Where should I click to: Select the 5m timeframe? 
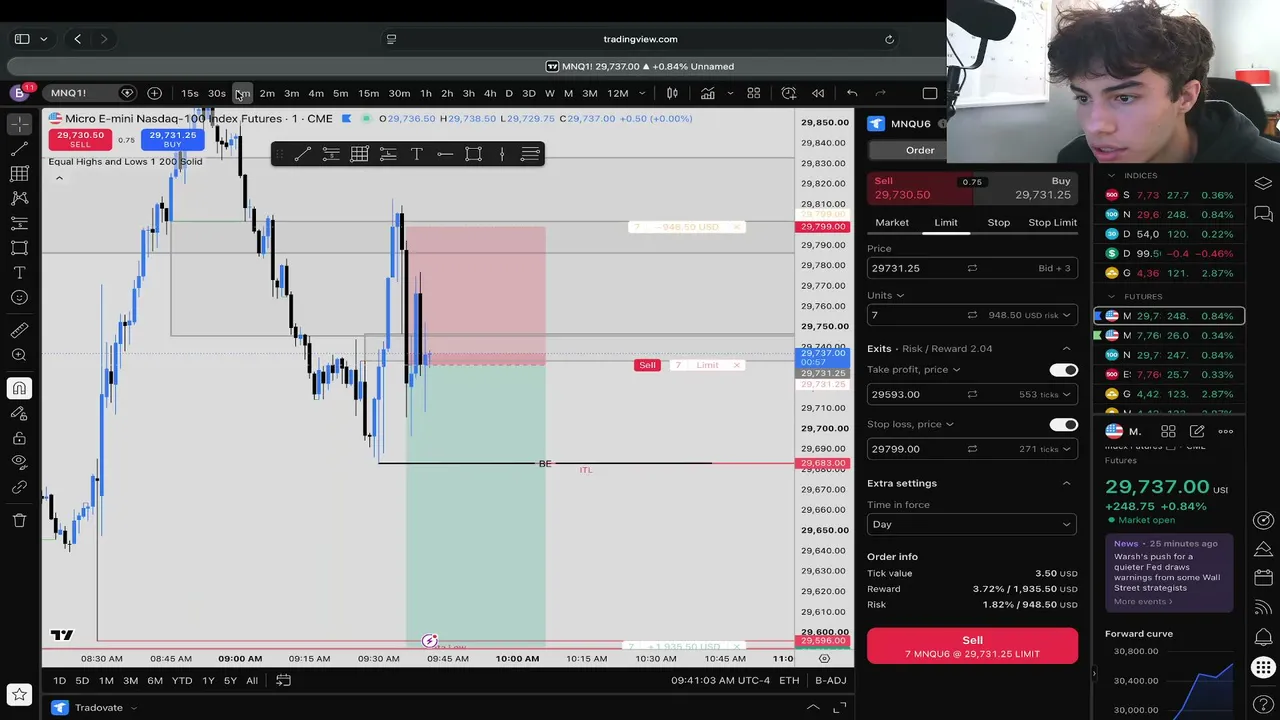coord(340,93)
